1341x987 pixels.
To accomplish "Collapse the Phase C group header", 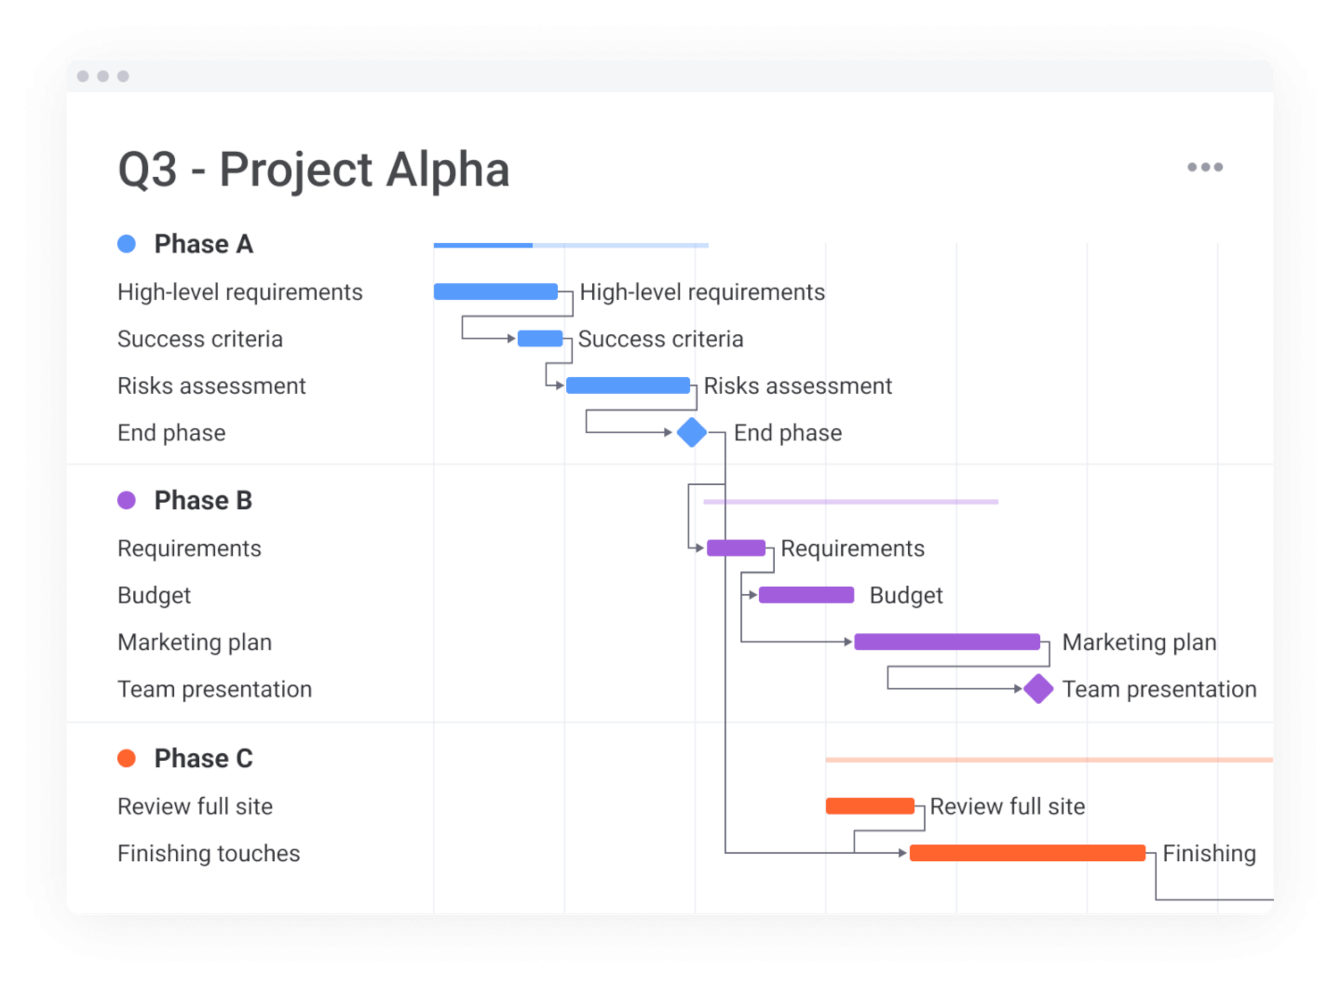I will (203, 758).
